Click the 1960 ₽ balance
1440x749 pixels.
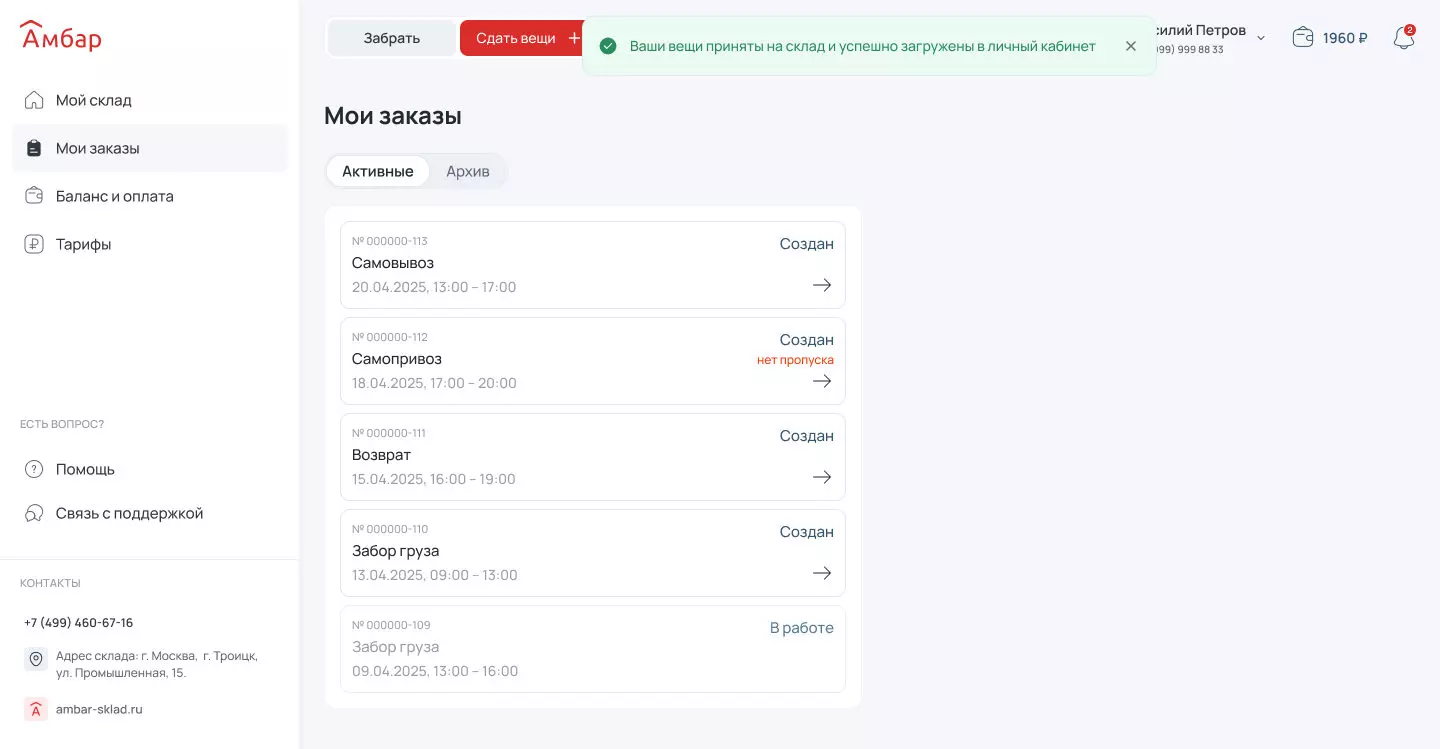tap(1345, 38)
